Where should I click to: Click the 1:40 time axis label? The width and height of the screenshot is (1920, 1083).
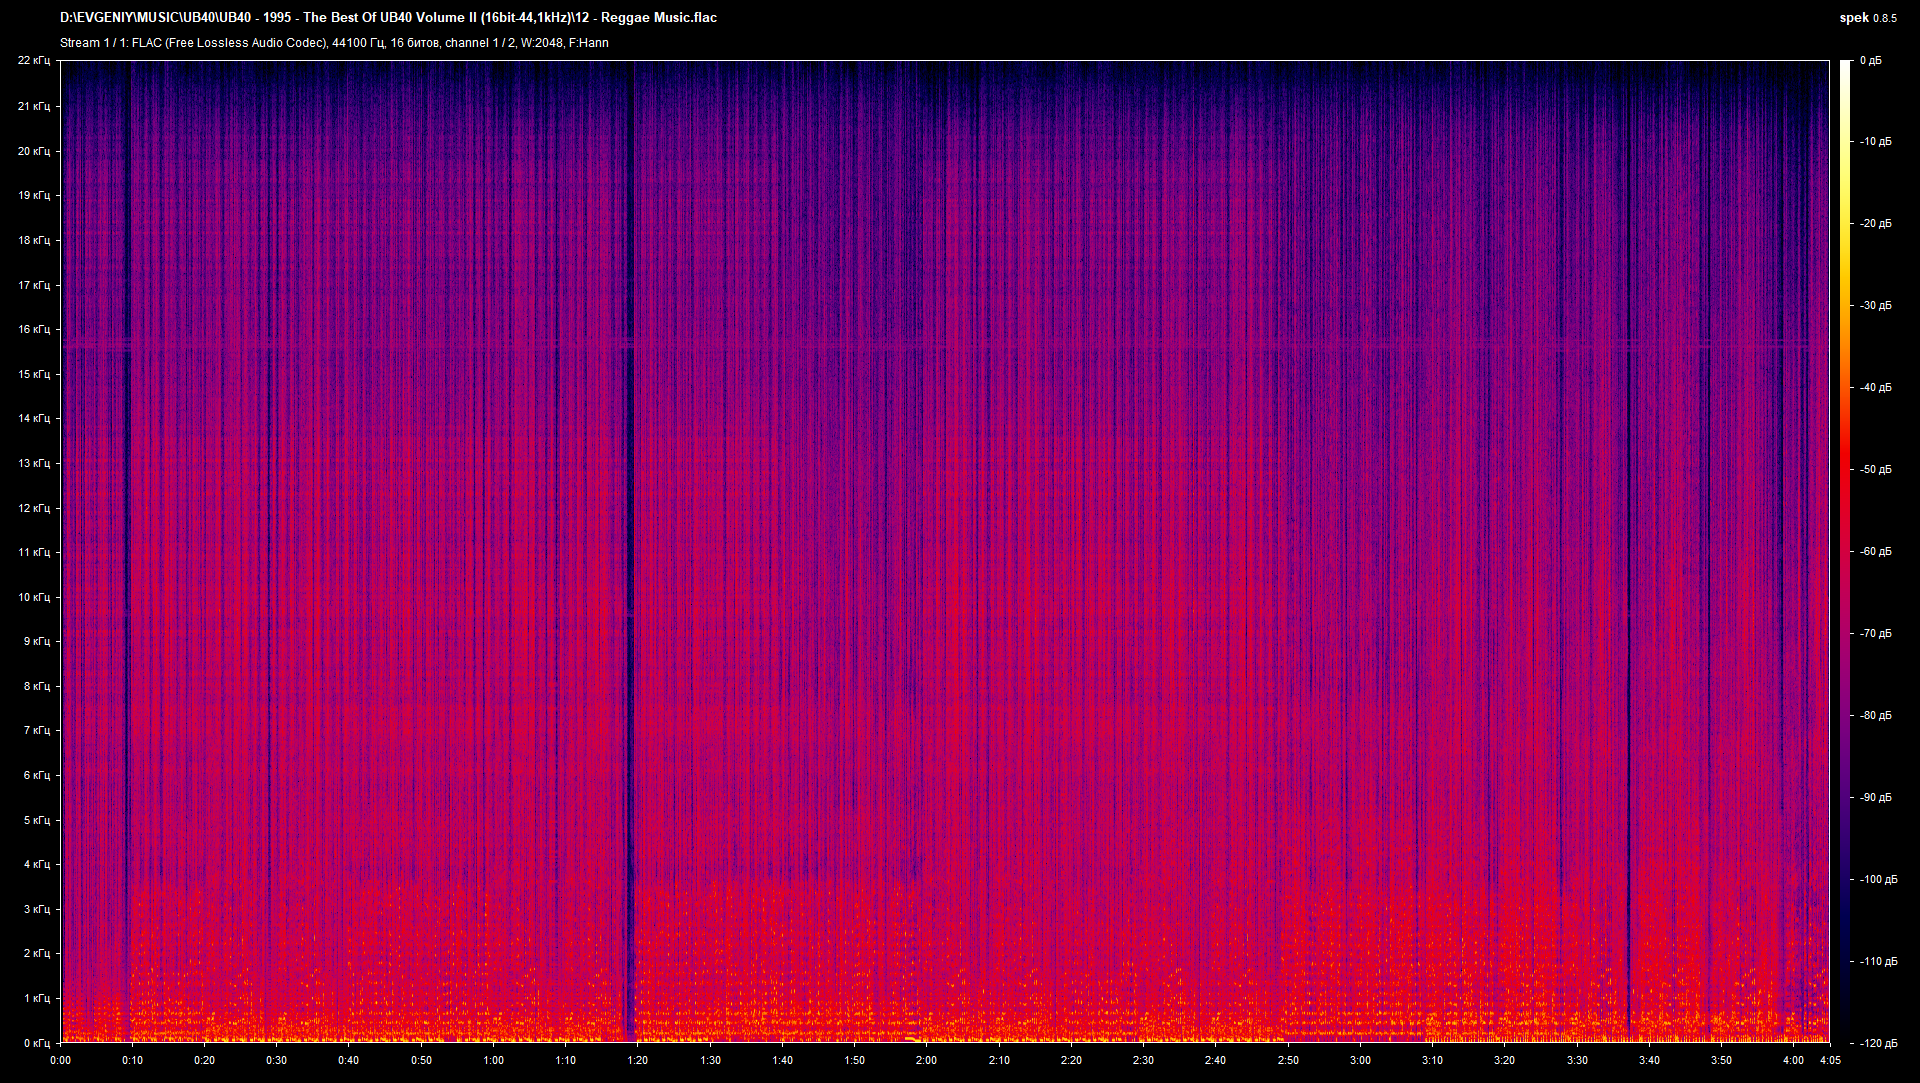click(x=782, y=1060)
